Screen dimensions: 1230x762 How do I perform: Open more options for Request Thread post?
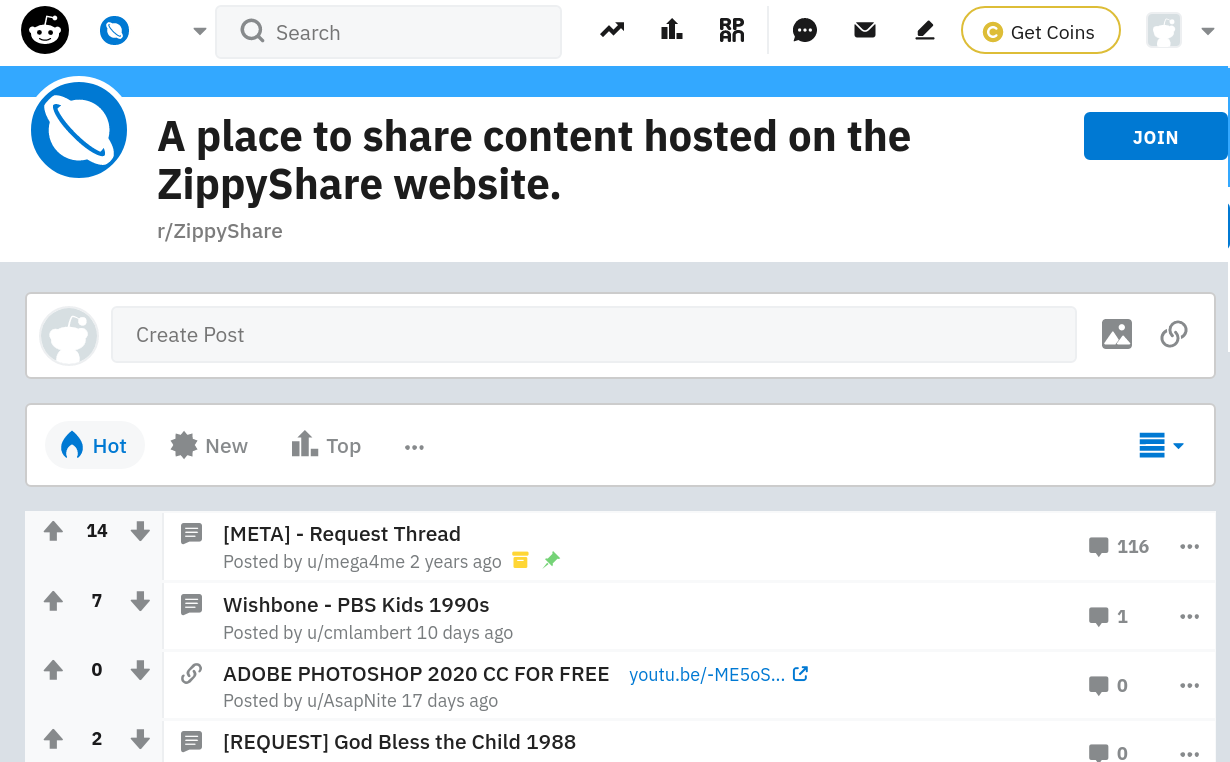click(1189, 547)
